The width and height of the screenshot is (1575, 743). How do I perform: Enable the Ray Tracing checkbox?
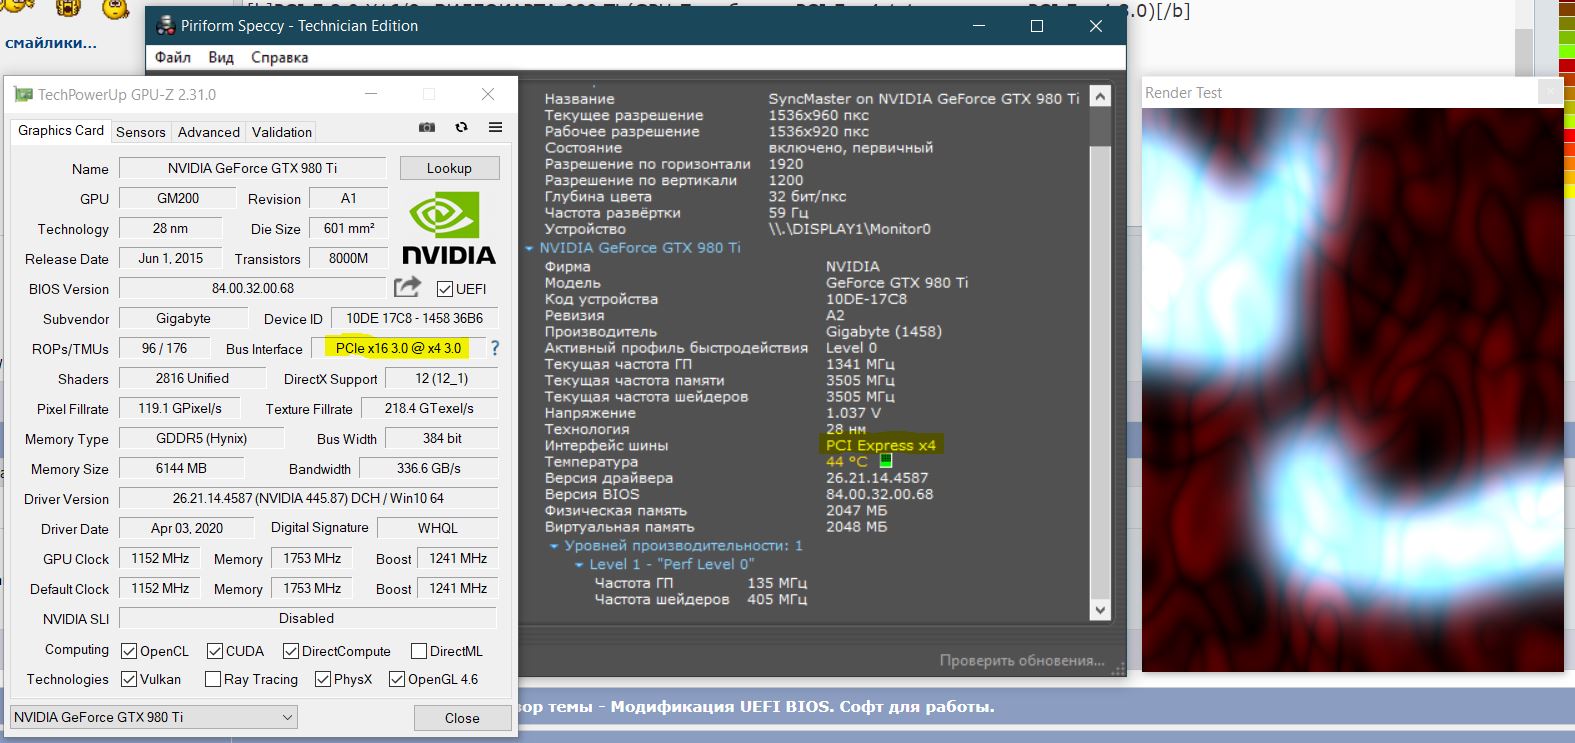[x=213, y=679]
